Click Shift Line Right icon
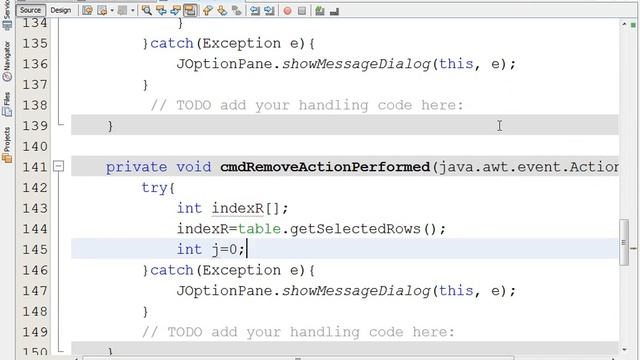640x360 pixels. pos(269,11)
